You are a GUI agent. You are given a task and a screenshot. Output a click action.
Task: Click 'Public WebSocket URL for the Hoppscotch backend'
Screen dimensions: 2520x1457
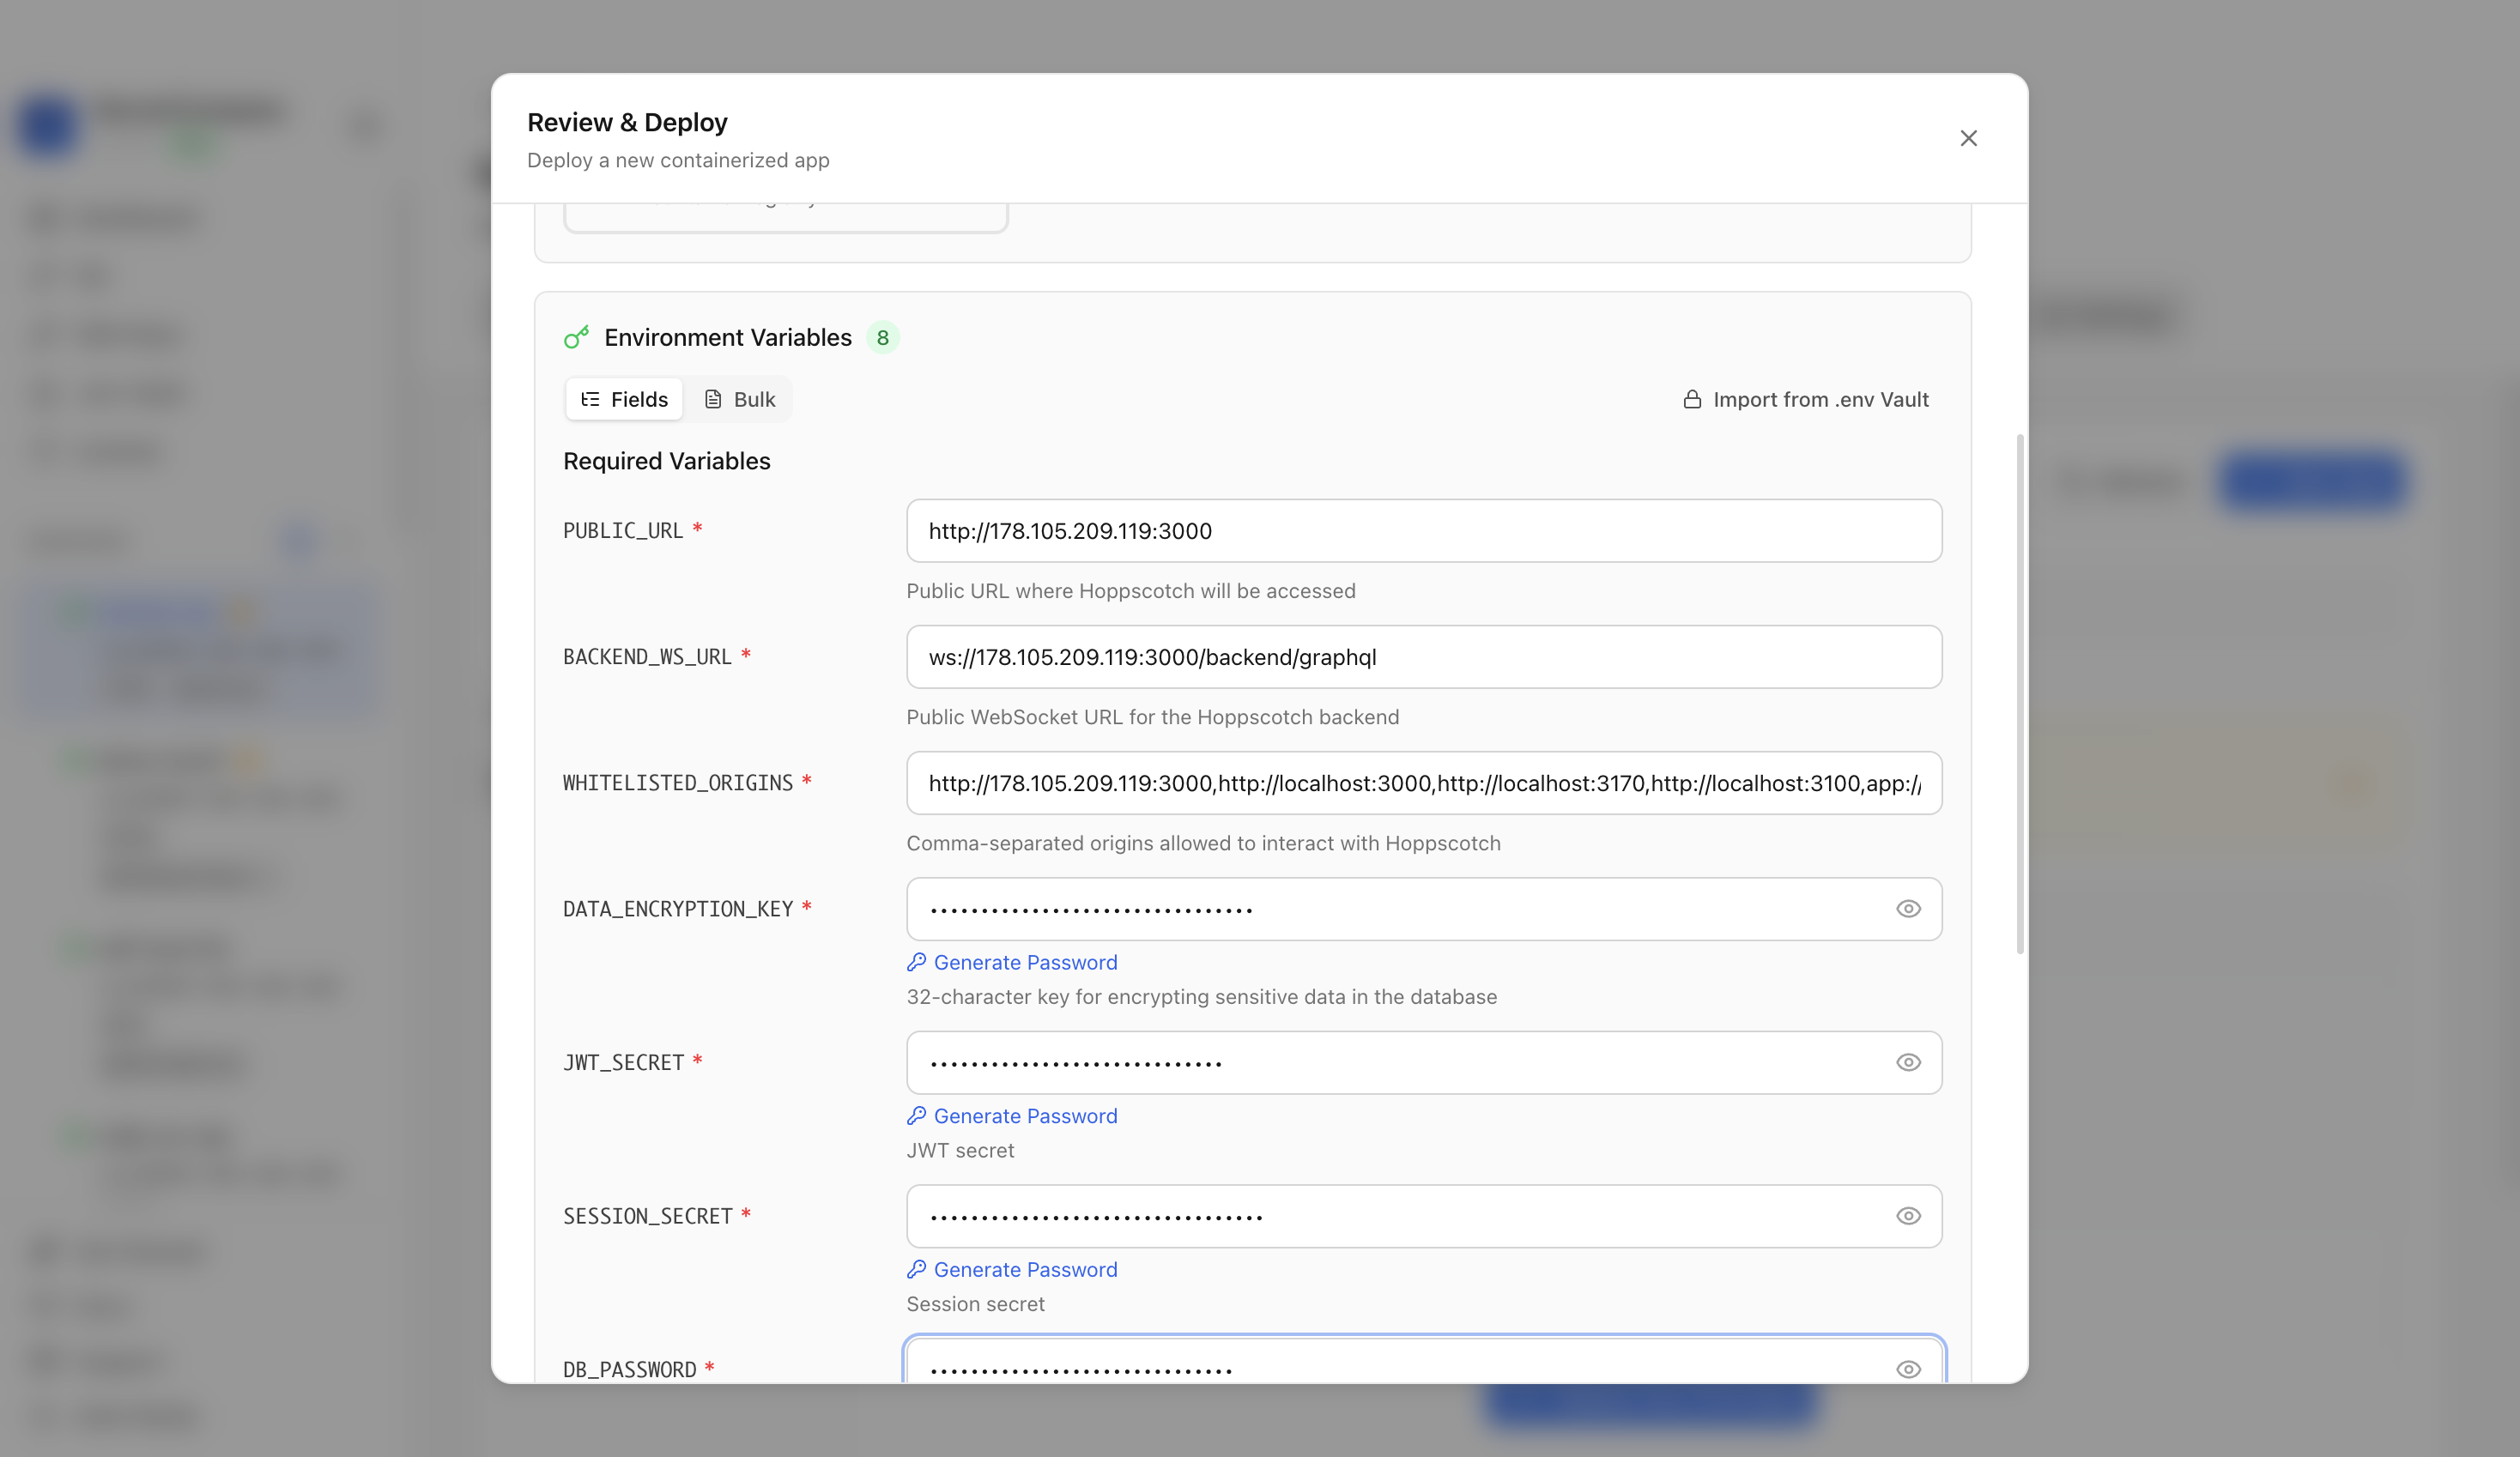(1152, 717)
